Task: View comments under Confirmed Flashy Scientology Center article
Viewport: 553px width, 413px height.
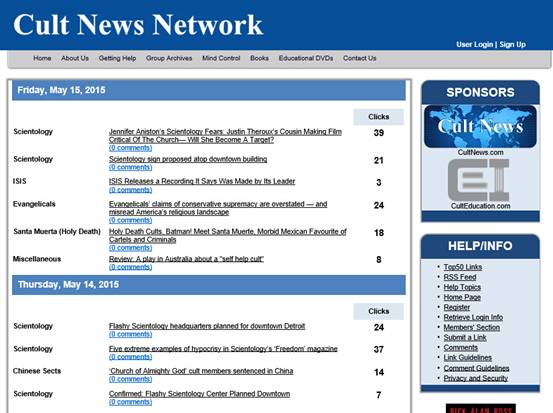Action: 130,402
